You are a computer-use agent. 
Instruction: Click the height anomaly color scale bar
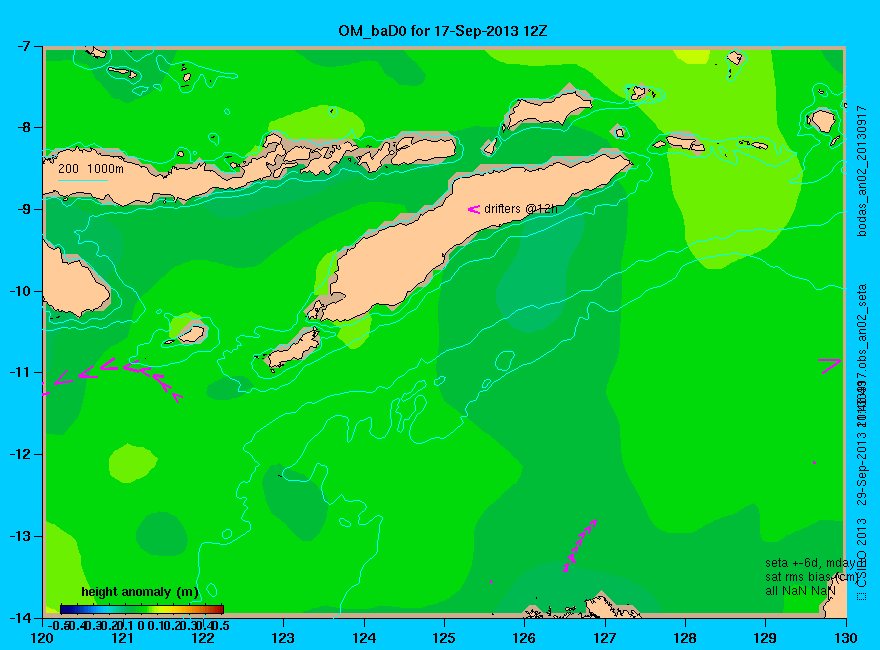point(142,609)
